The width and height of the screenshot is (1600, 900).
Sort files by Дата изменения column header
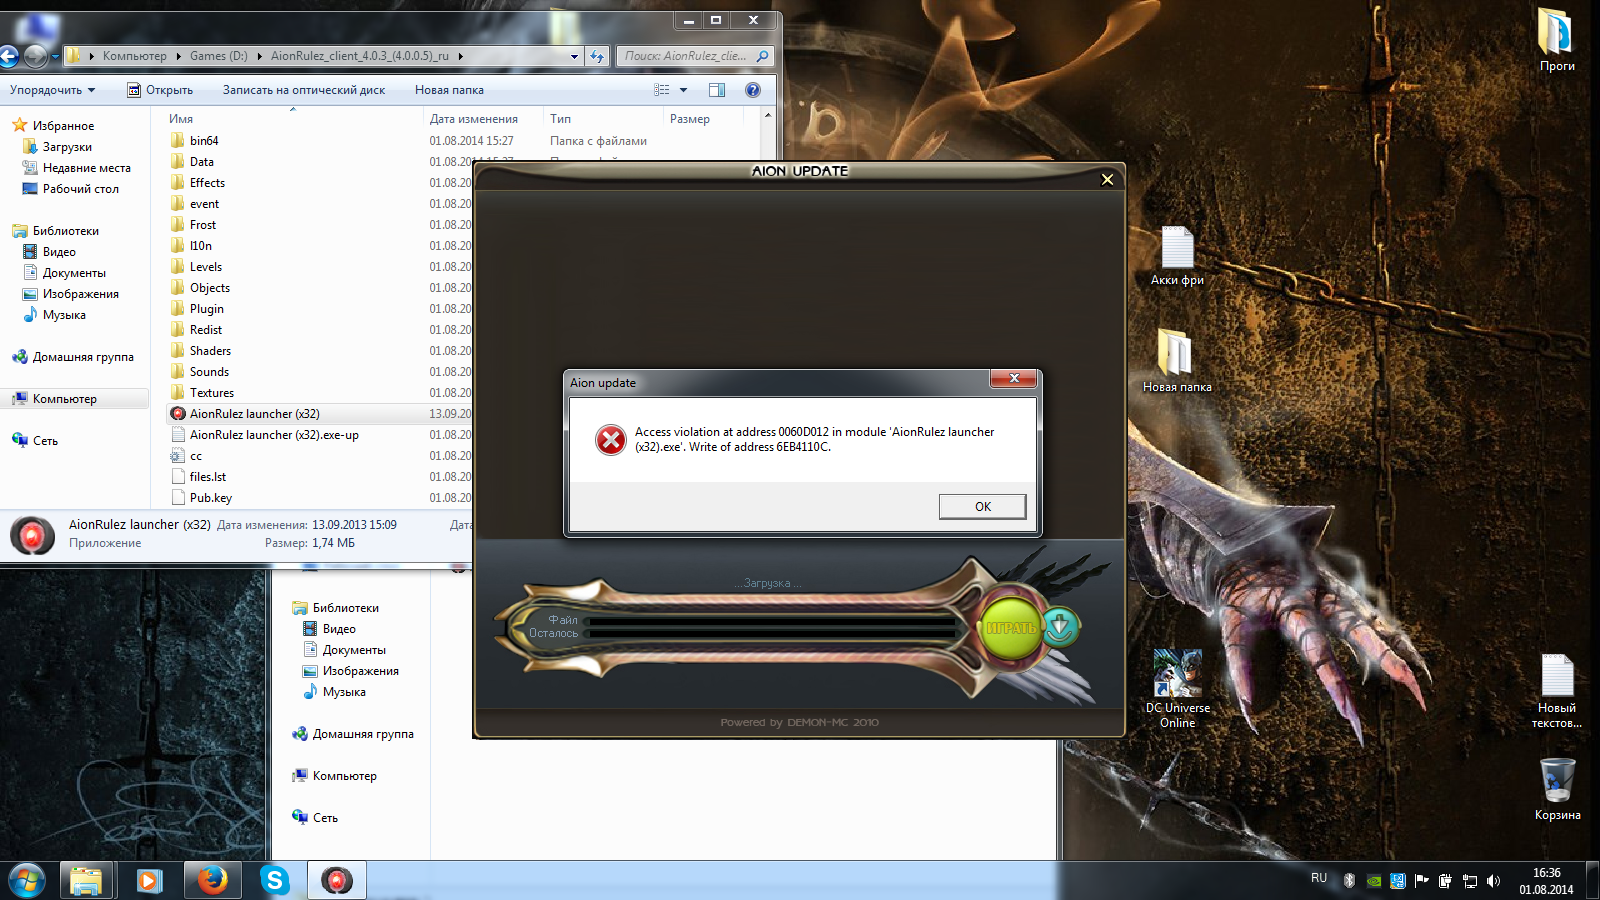coord(474,119)
